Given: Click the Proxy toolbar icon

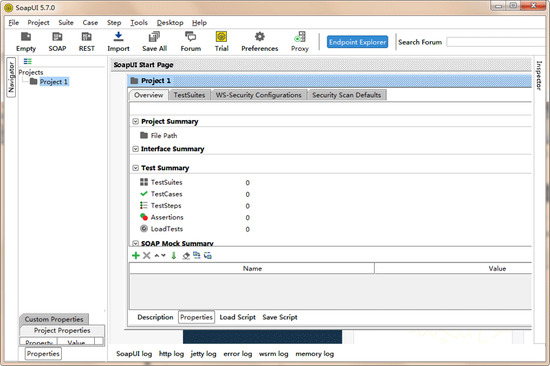Looking at the screenshot, I should tap(300, 37).
